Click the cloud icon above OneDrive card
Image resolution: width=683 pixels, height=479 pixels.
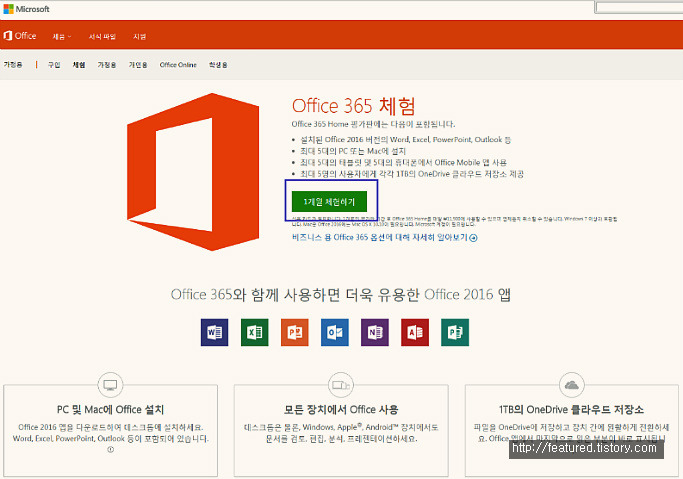[x=571, y=385]
